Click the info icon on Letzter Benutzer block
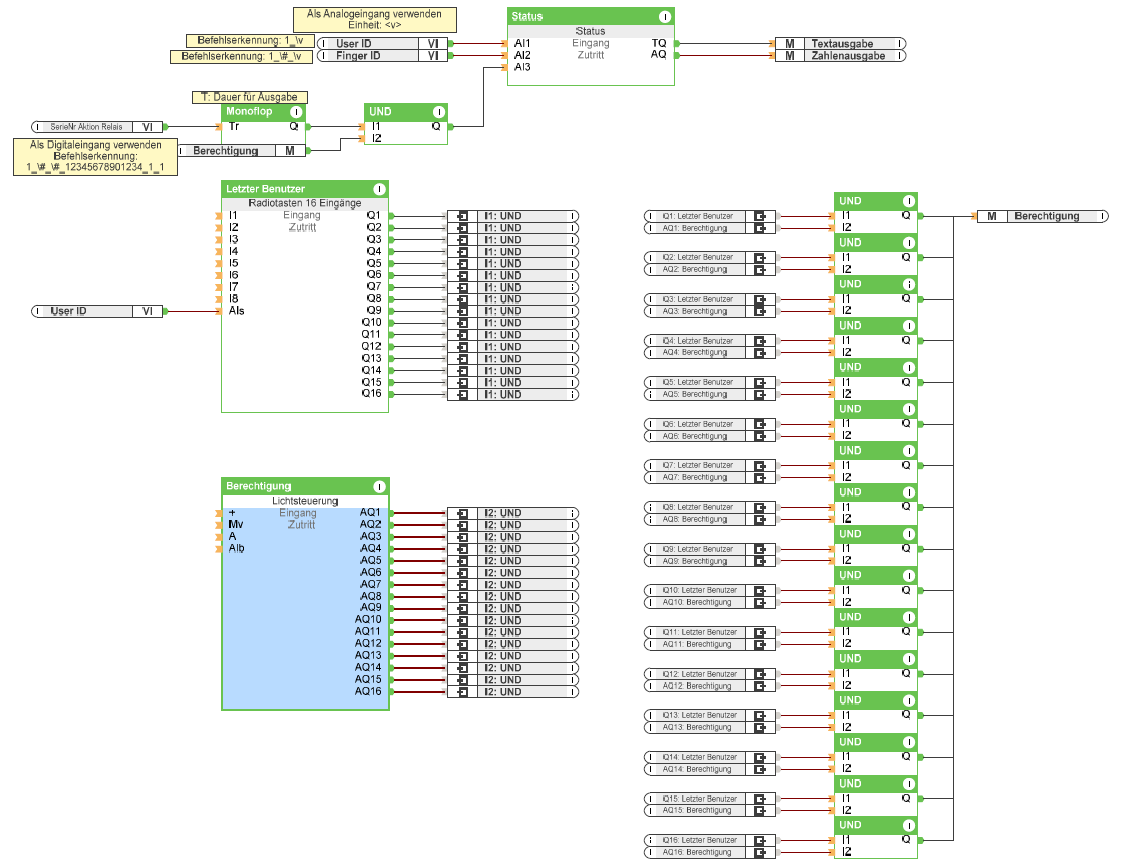Image resolution: width=1124 pixels, height=864 pixels. pyautogui.click(x=379, y=189)
